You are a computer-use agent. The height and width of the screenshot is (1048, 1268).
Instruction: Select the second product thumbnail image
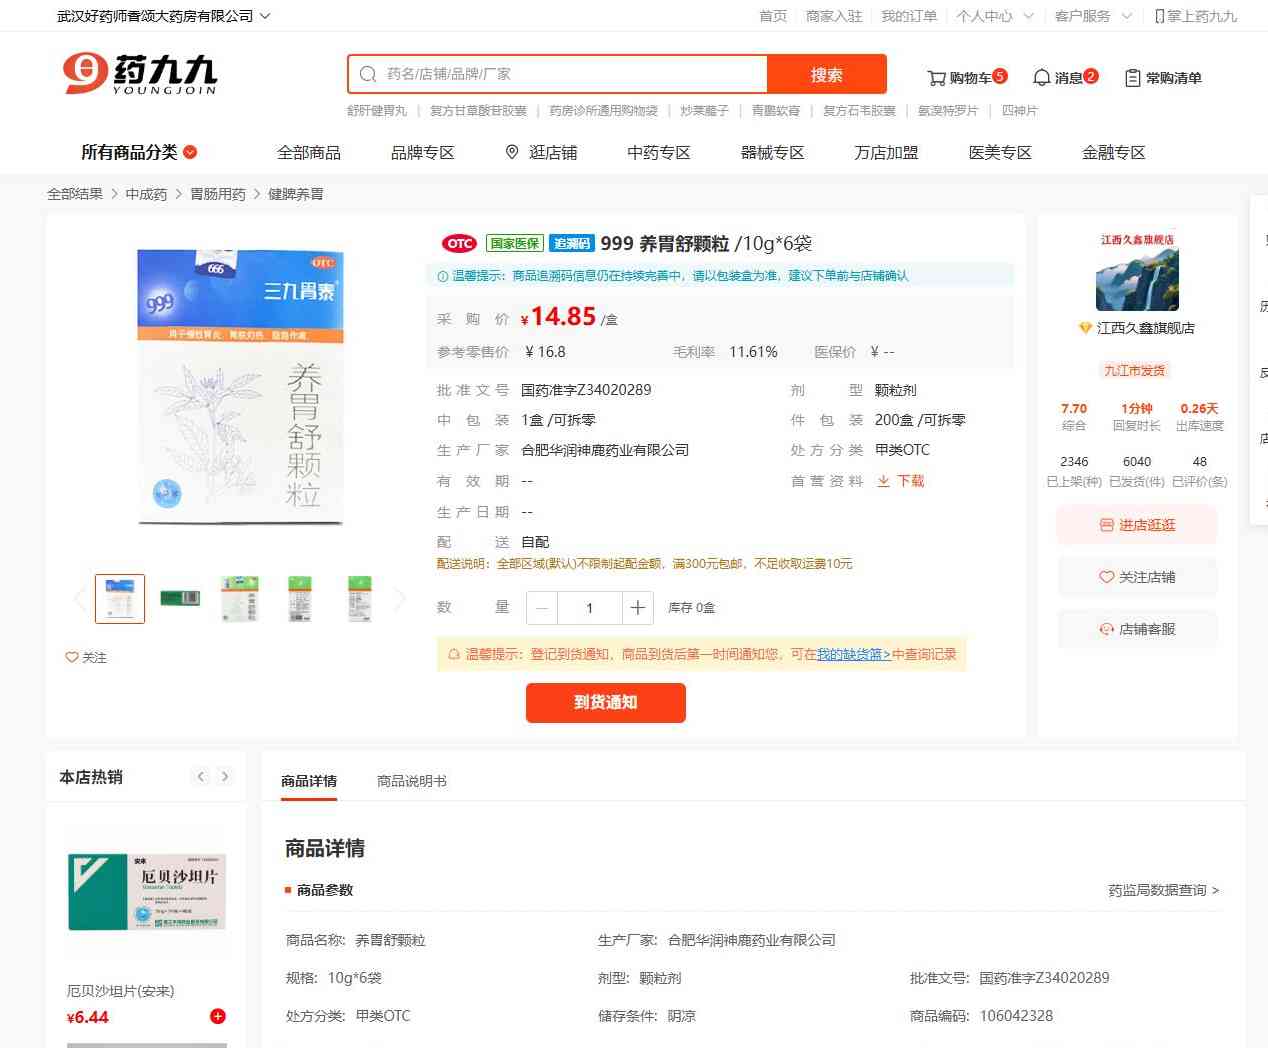(x=180, y=598)
